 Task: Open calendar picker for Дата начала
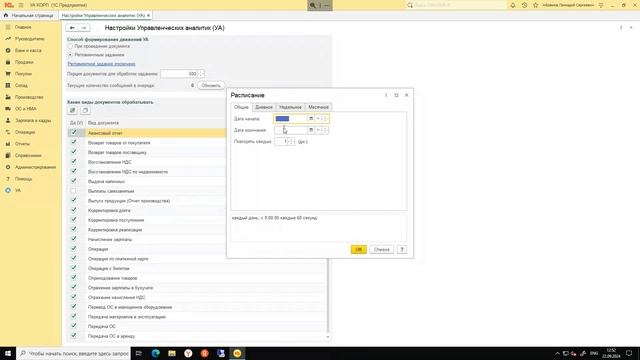click(311, 119)
